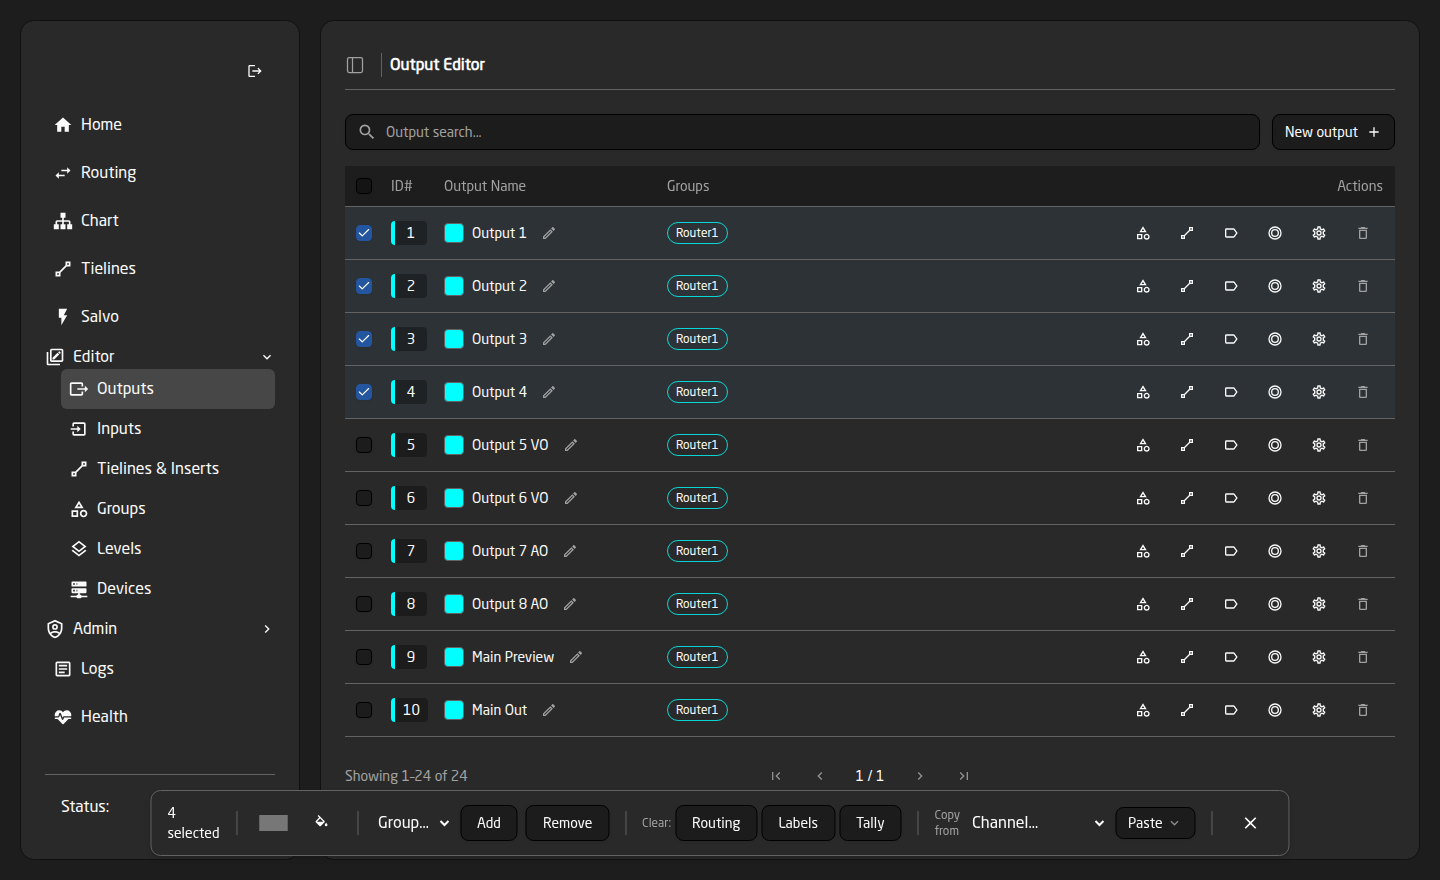Open the Group... dropdown
Viewport: 1440px width, 880px height.
click(413, 823)
